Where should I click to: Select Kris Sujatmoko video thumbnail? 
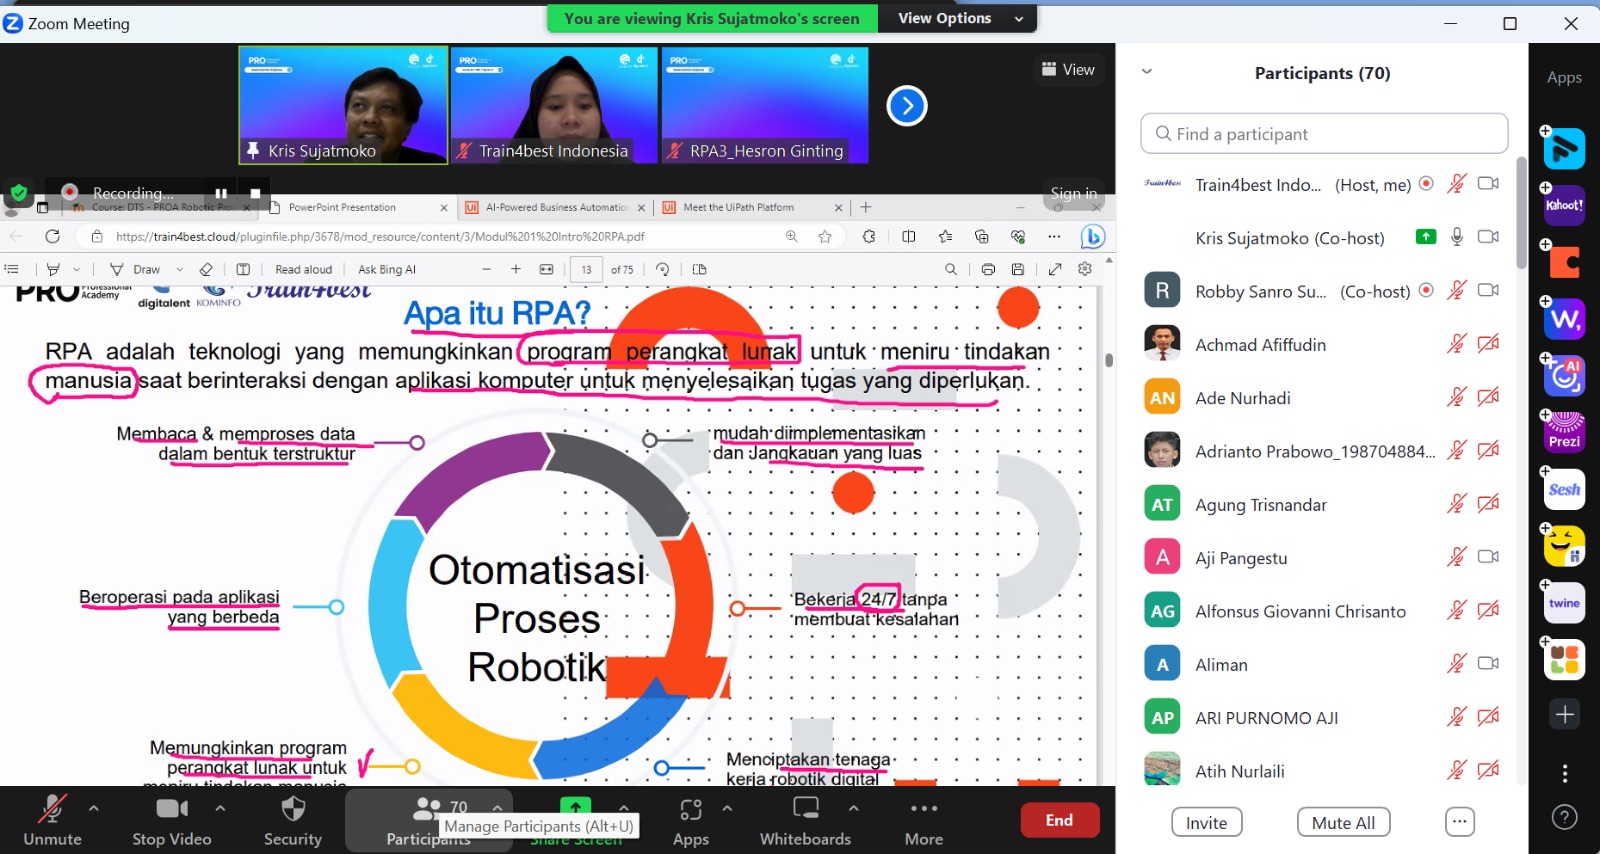pyautogui.click(x=343, y=104)
